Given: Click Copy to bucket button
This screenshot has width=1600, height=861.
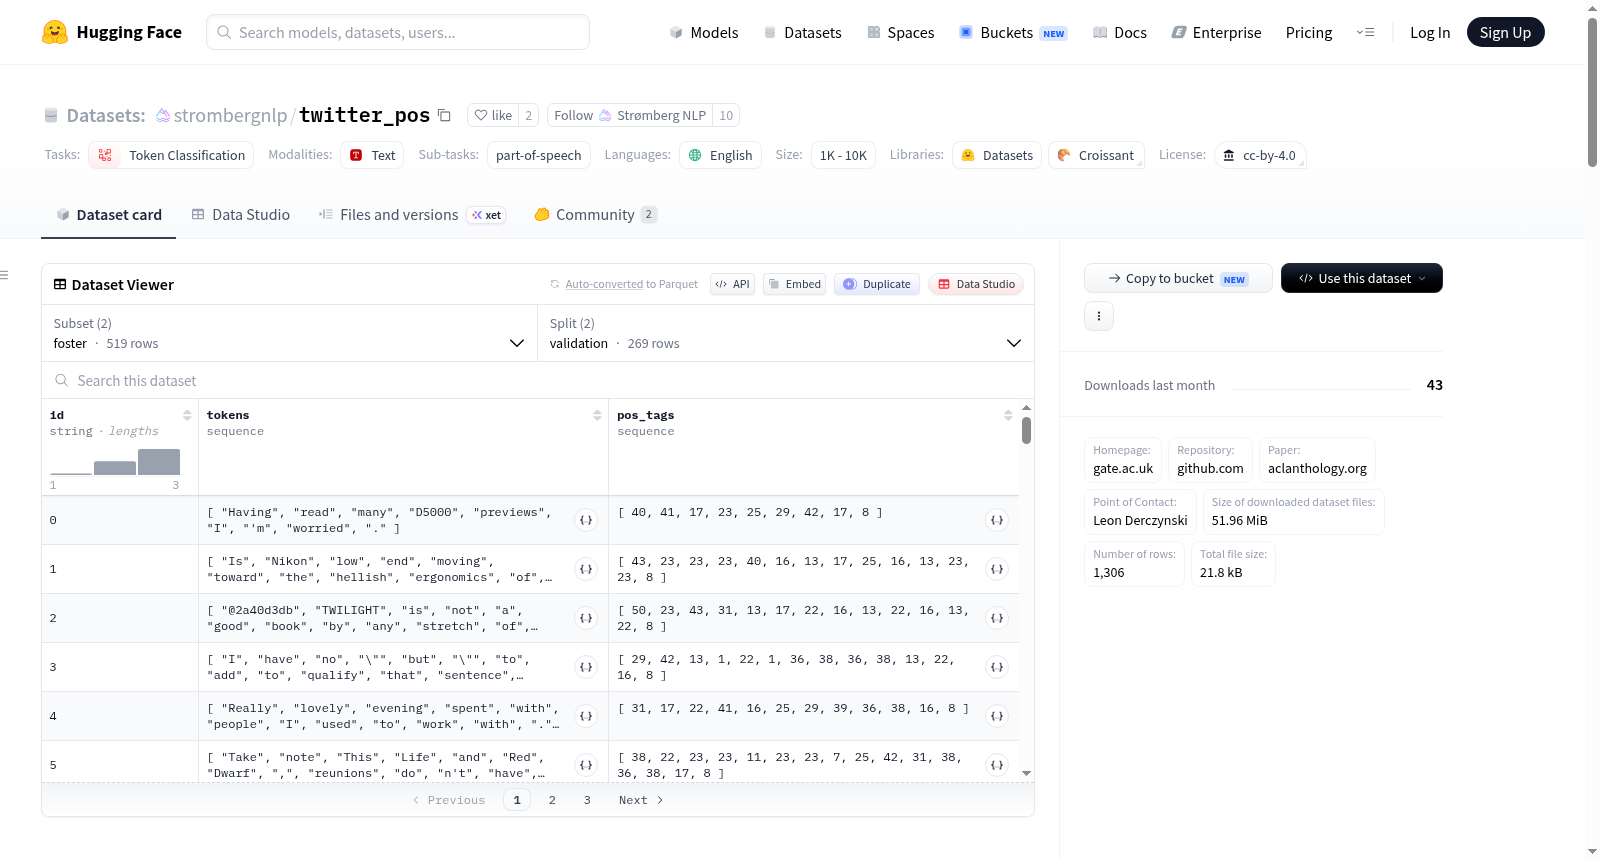Looking at the screenshot, I should click(x=1178, y=278).
